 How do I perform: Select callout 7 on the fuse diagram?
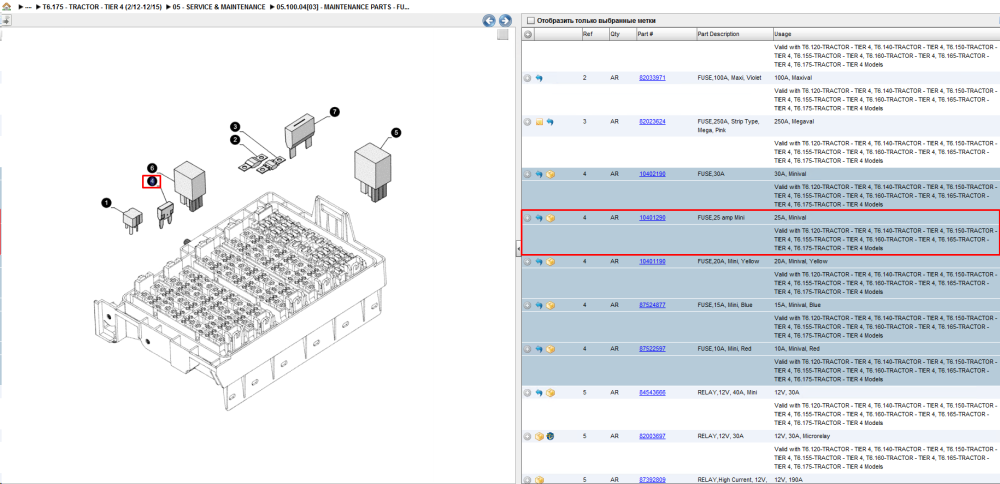[x=335, y=112]
